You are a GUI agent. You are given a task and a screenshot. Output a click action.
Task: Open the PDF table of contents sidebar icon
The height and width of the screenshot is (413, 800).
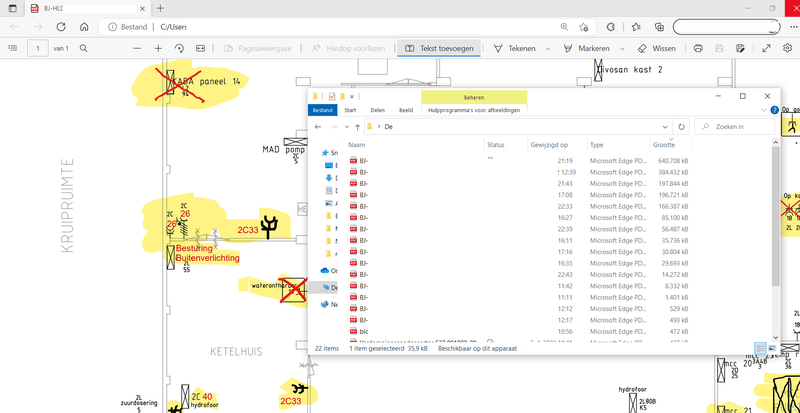(x=13, y=48)
